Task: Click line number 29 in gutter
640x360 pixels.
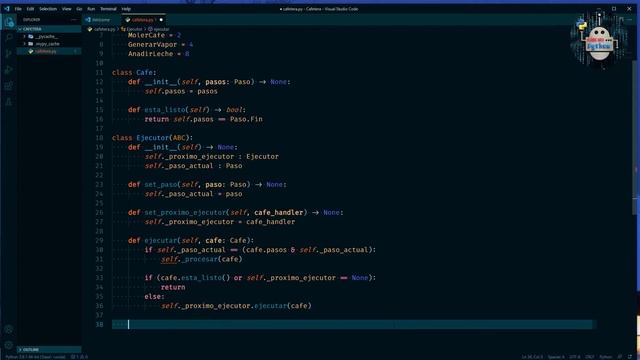Action: [x=100, y=240]
